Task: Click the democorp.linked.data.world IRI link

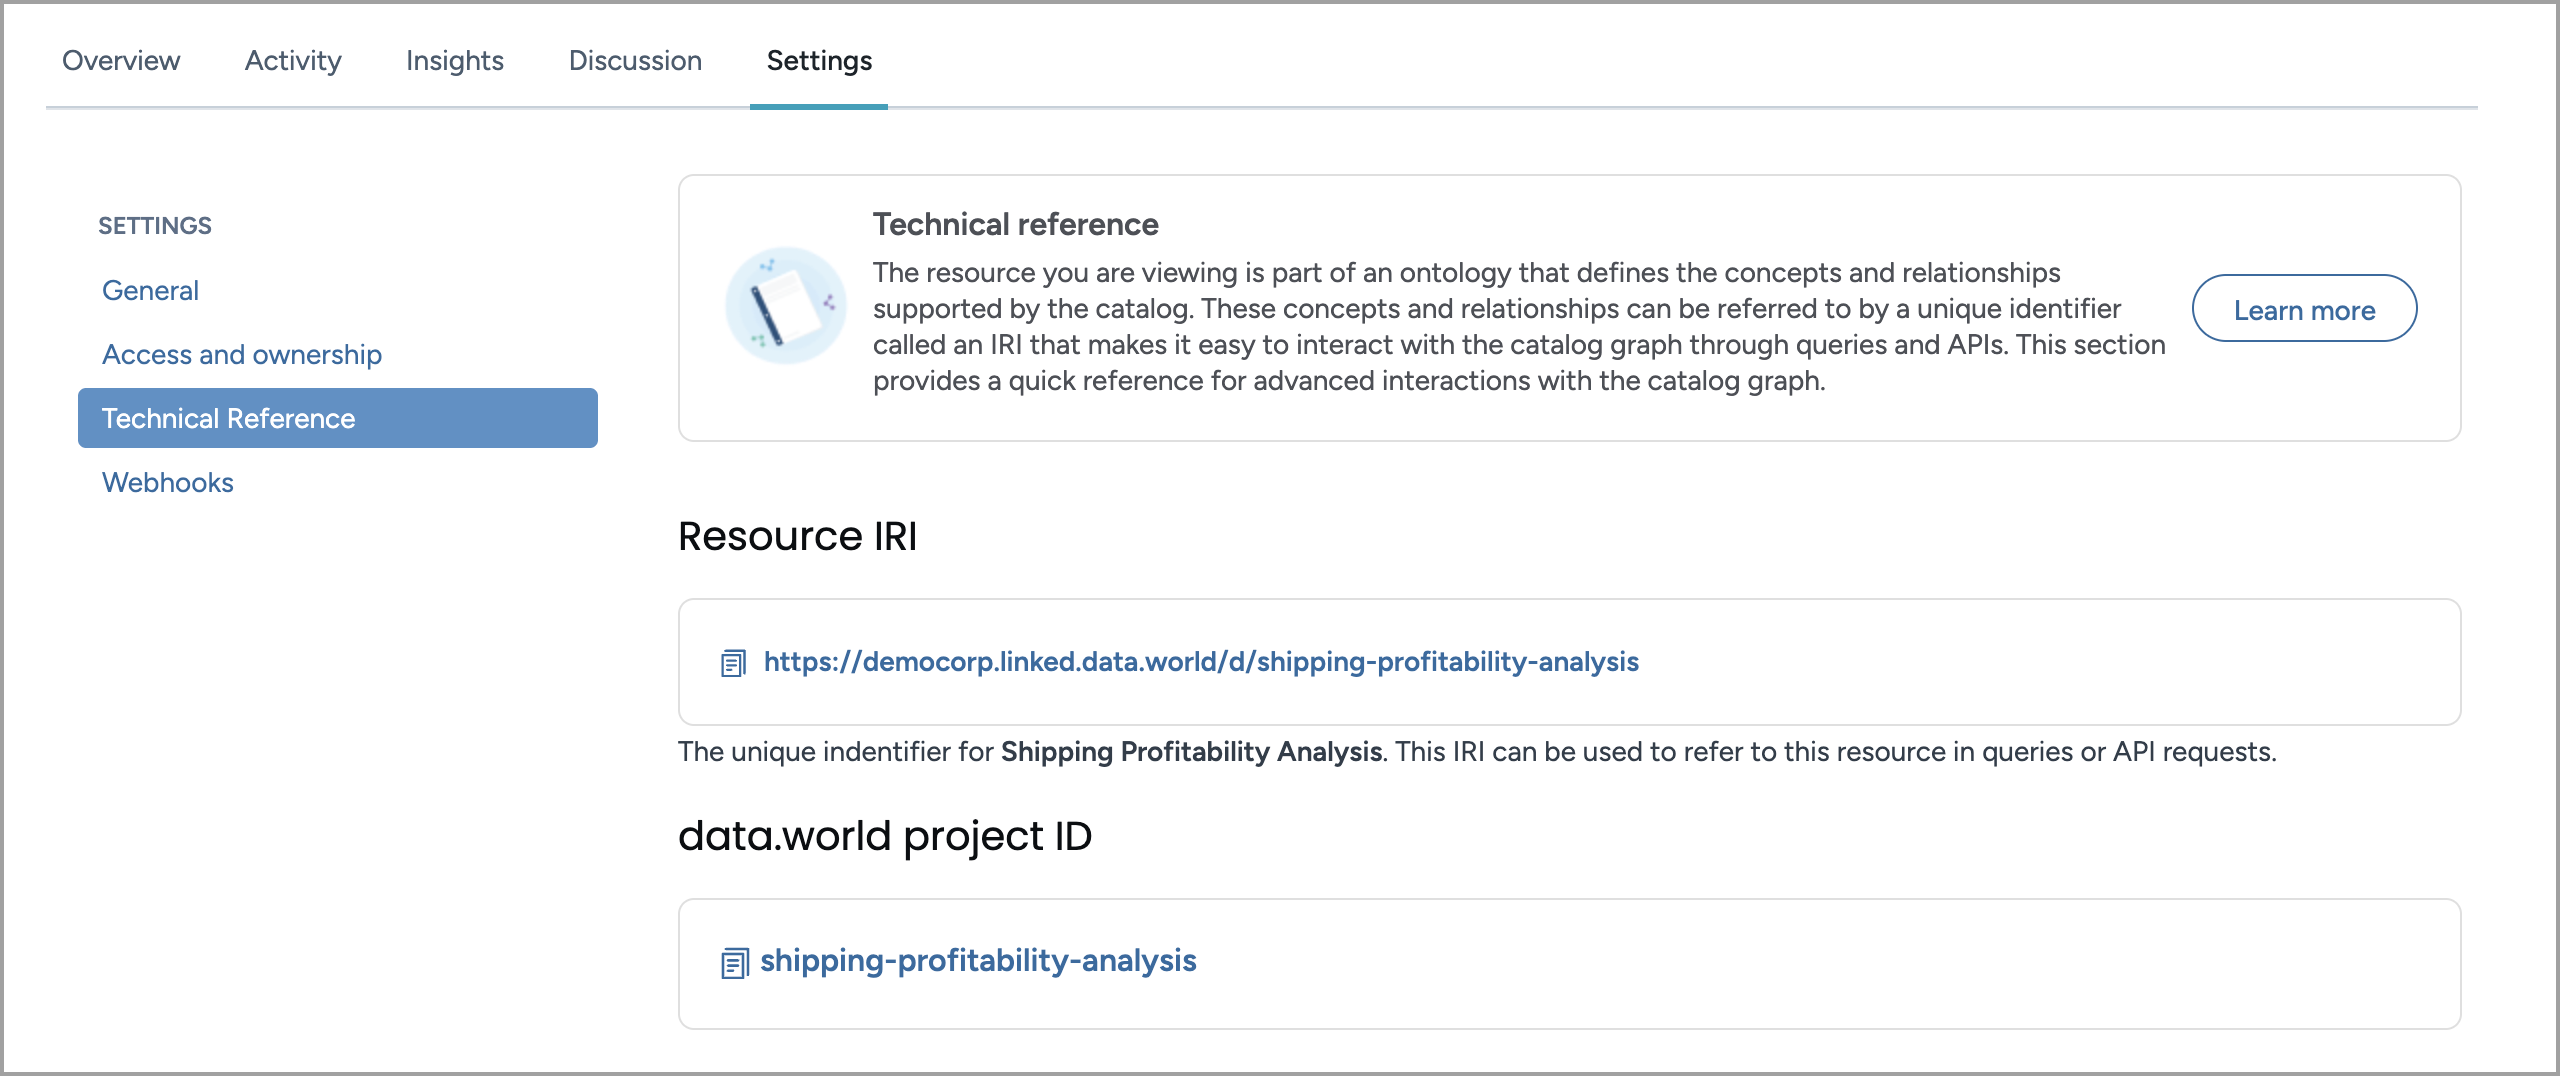Action: (1201, 662)
